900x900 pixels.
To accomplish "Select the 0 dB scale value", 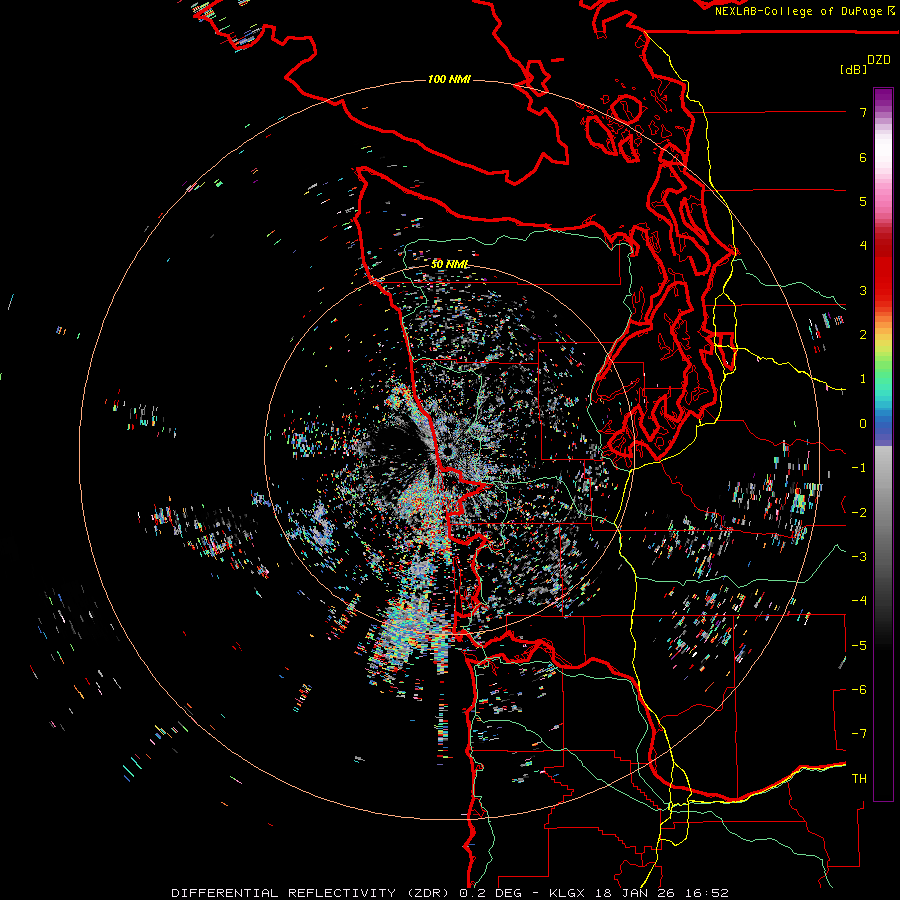I will coord(863,424).
